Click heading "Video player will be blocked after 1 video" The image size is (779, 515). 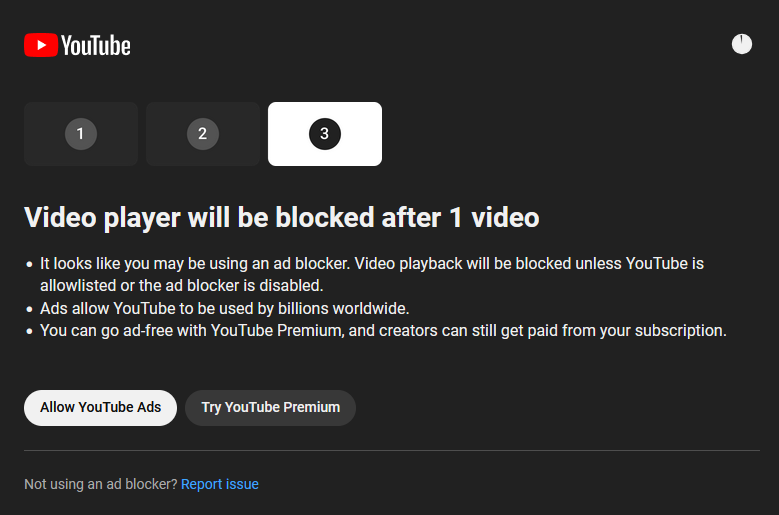(282, 218)
